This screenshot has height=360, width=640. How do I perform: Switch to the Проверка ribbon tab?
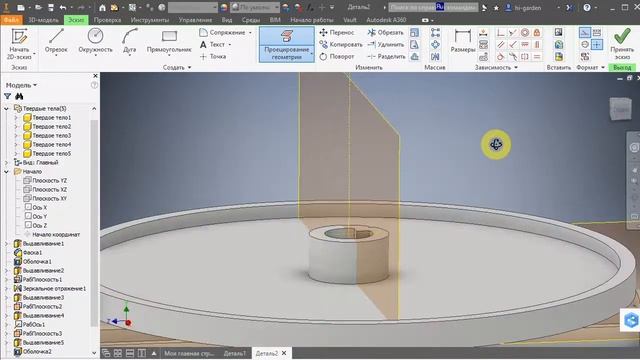coord(107,20)
